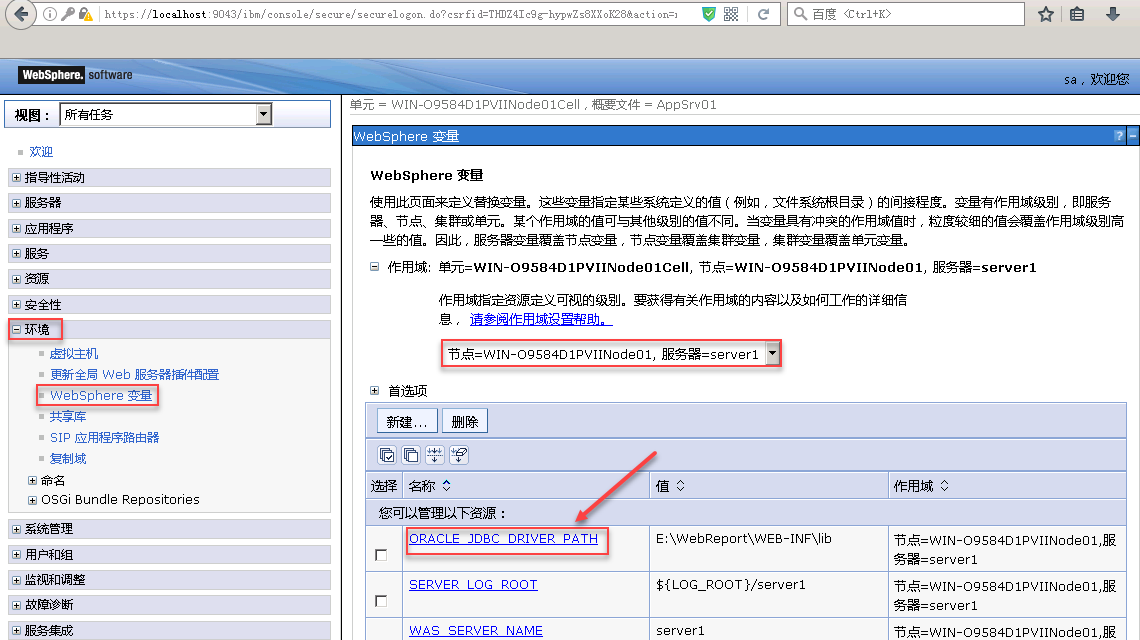Collapse the 作用域 details
The height and width of the screenshot is (640, 1140).
(x=374, y=267)
